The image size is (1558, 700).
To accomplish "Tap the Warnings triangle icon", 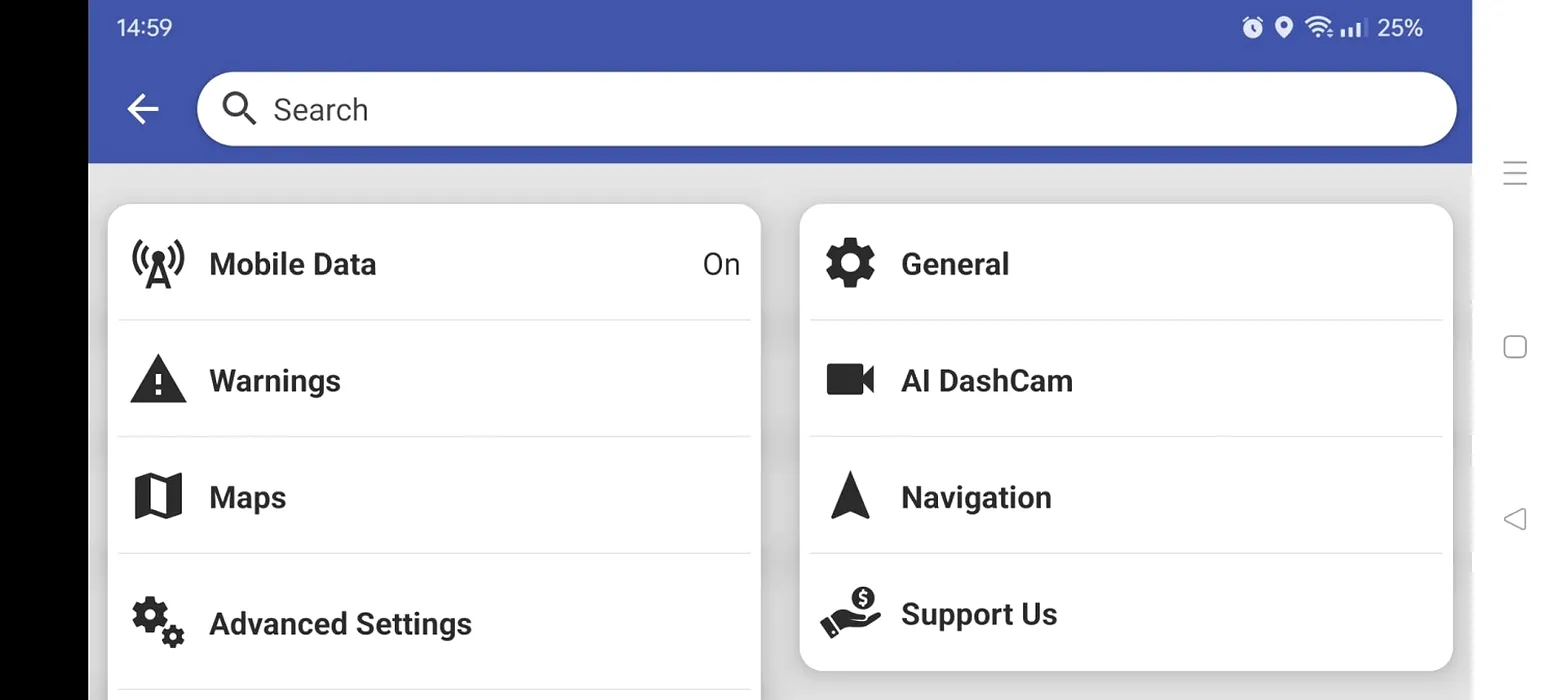I will 158,381.
